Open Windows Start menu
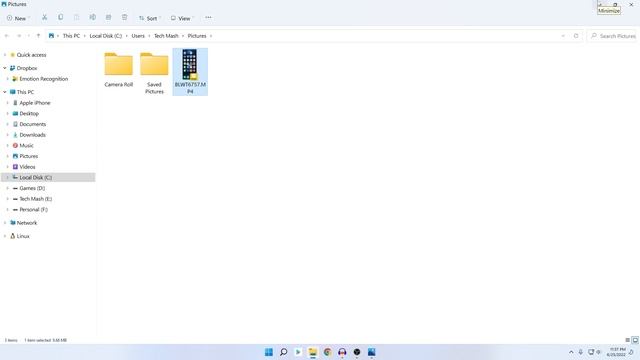Screen dimensions: 640x360 coord(269,352)
